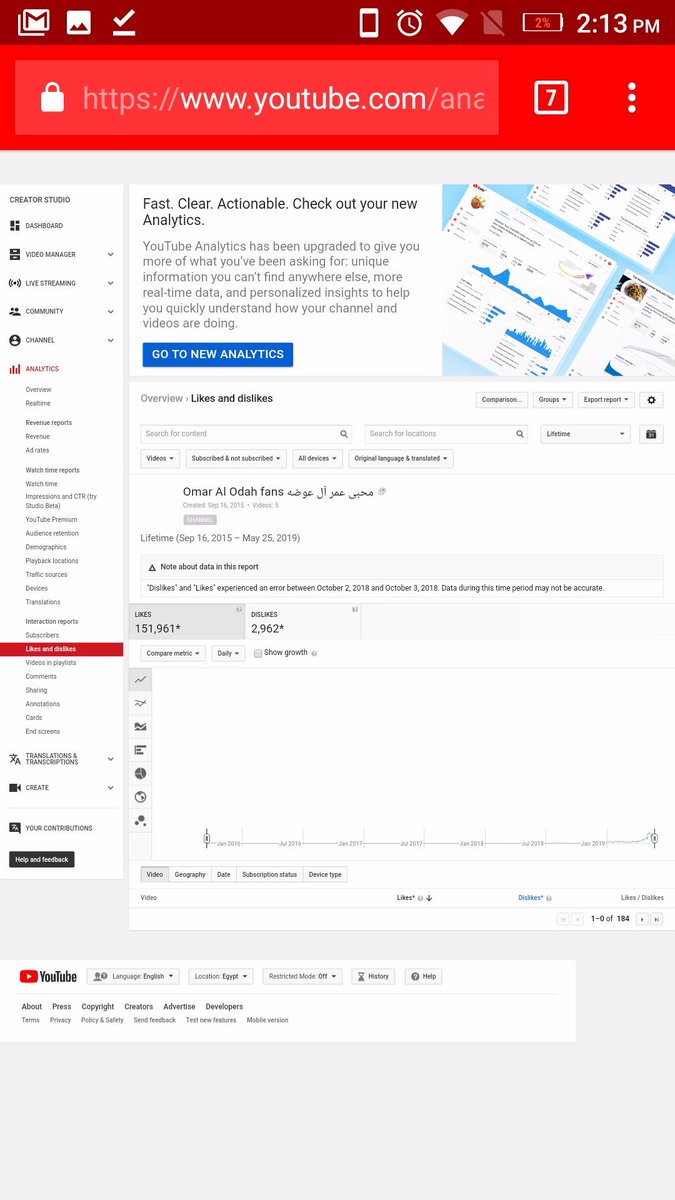Screen dimensions: 675x1200
Task: Click the Translations & Transcriptions icon
Action: click(x=15, y=759)
